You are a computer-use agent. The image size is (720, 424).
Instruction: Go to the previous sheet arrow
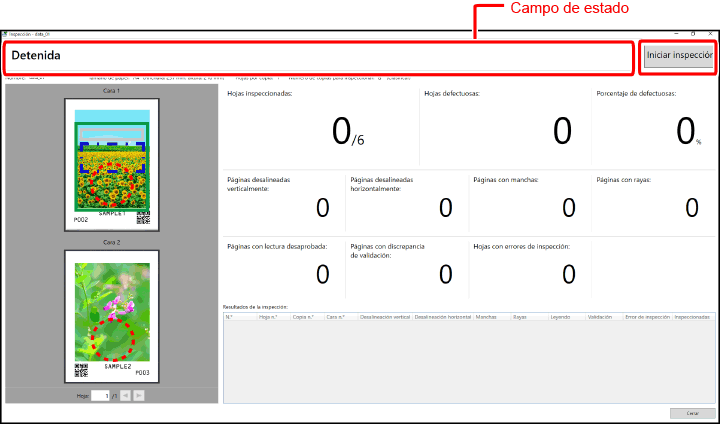click(127, 396)
